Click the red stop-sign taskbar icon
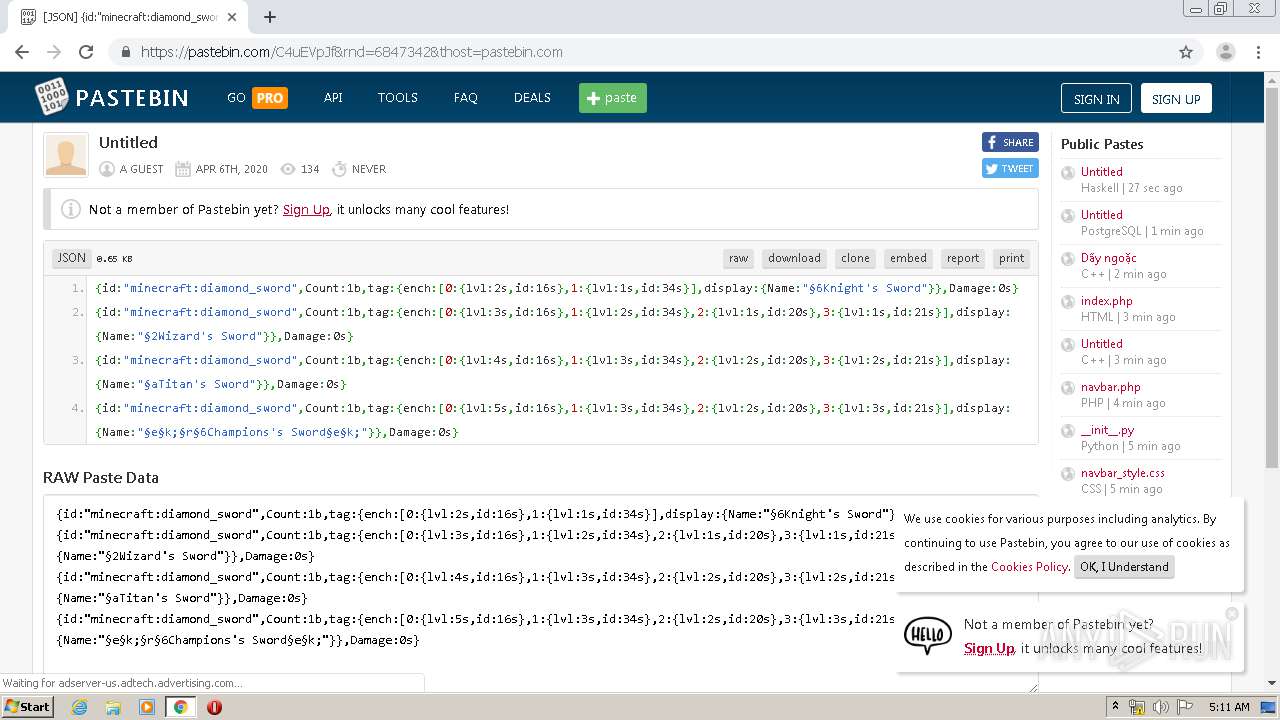The width and height of the screenshot is (1280, 720). [x=214, y=707]
